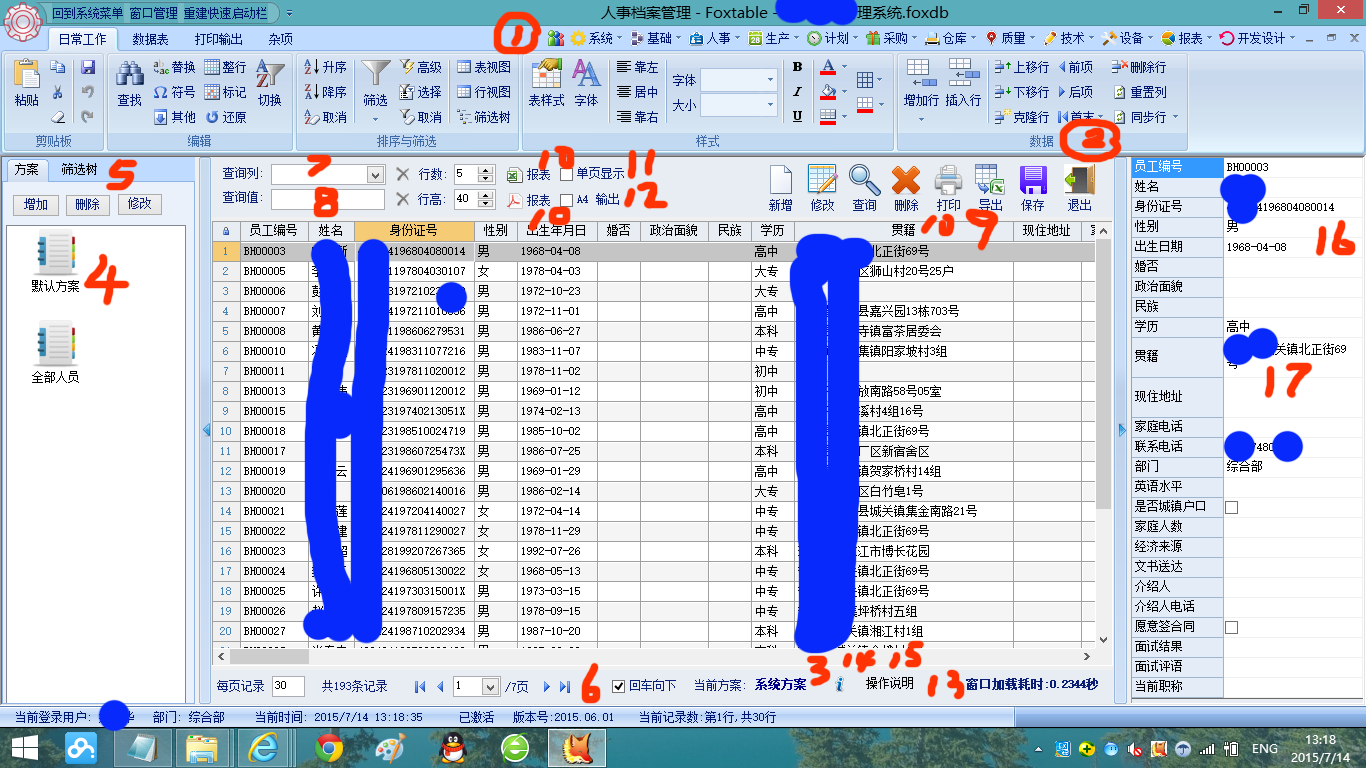This screenshot has height=768, width=1366.
Task: Uncheck the 回车向下 checkbox
Action: (618, 686)
